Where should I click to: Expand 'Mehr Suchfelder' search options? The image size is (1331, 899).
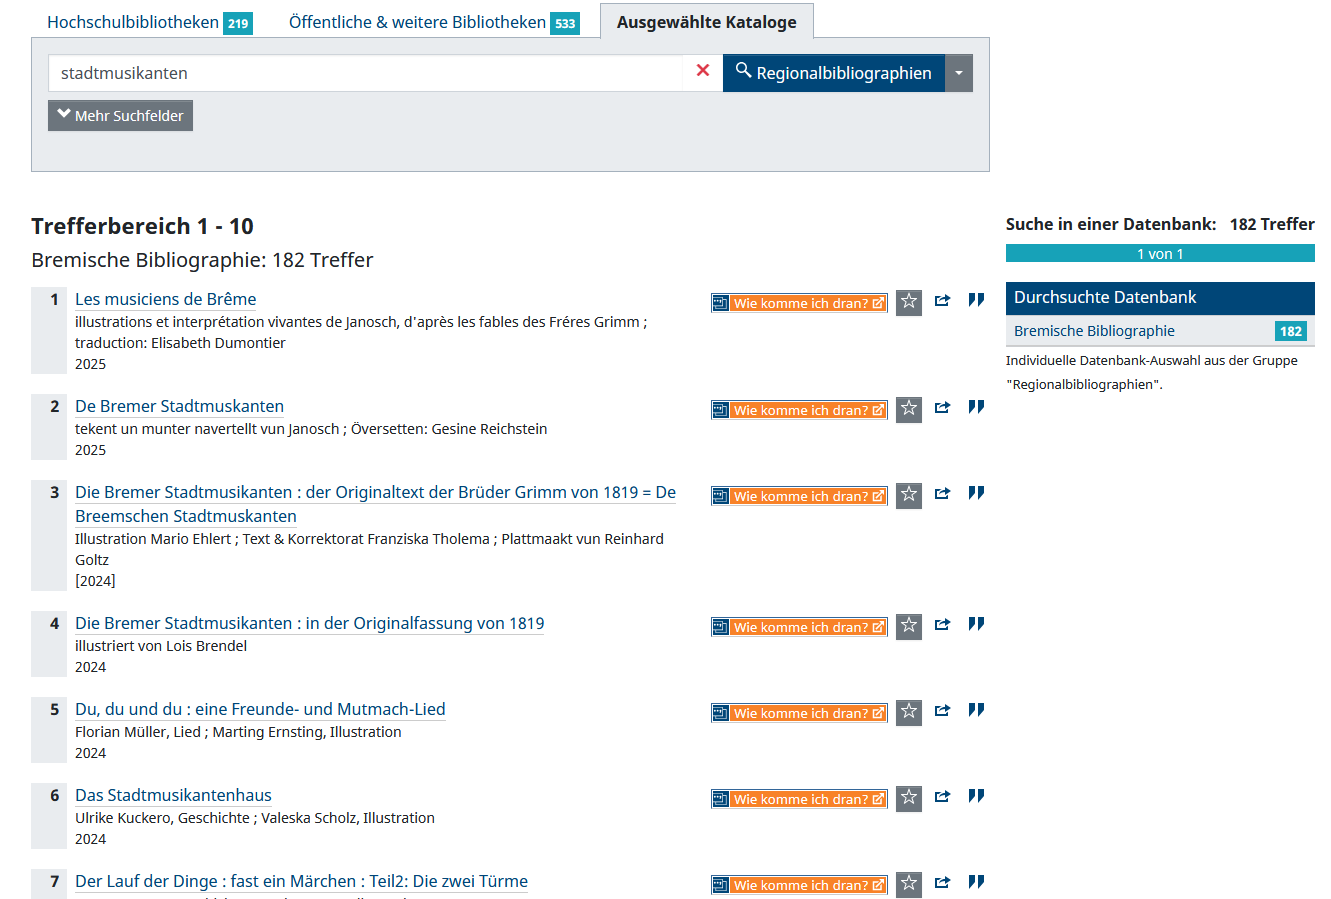(x=120, y=116)
